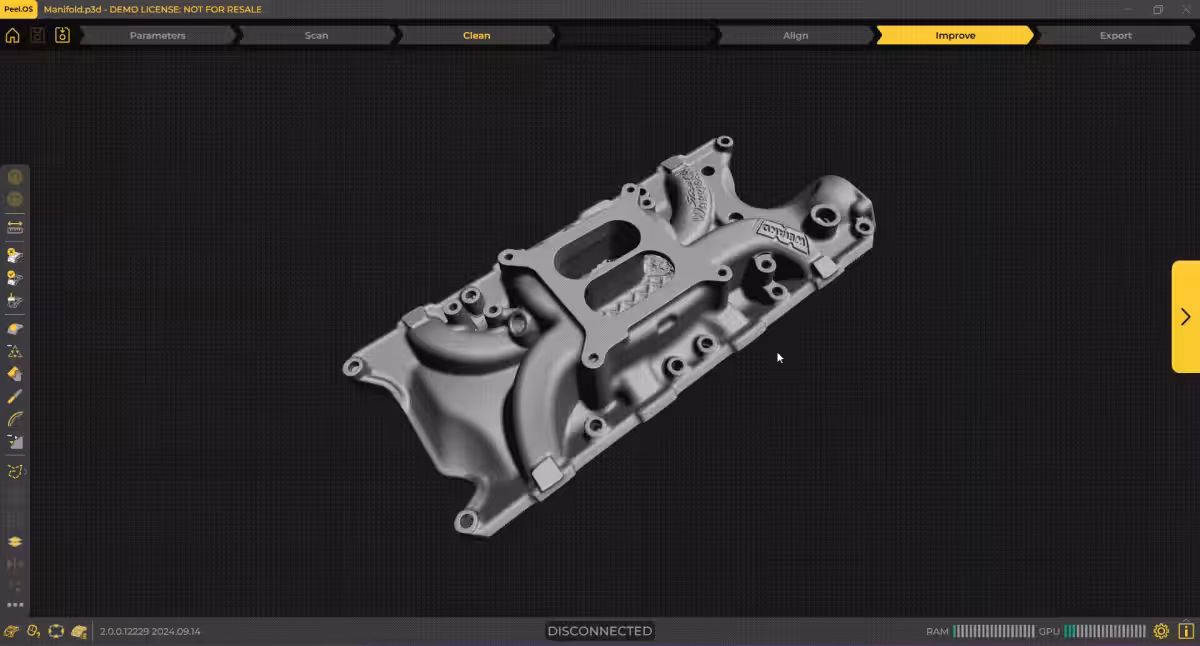
Task: Click the DISCONNECTED status button
Action: click(x=600, y=631)
